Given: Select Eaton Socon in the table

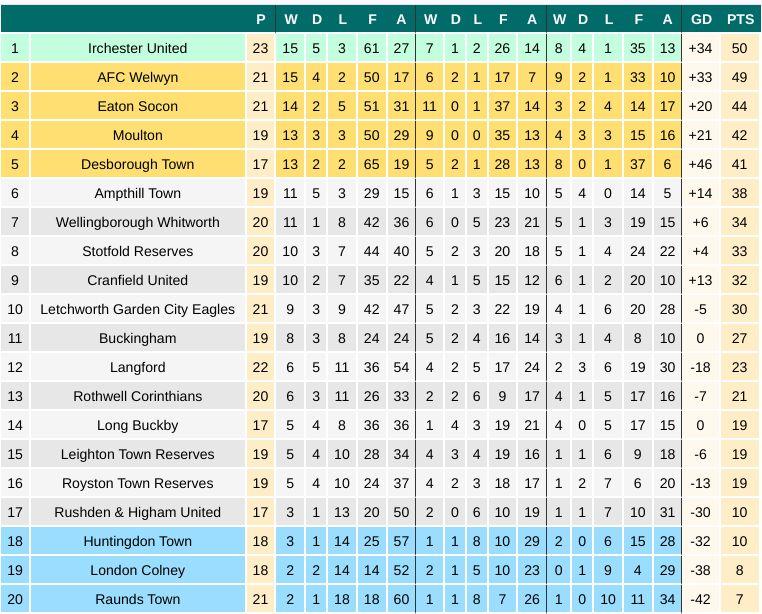Looking at the screenshot, I should tap(137, 106).
